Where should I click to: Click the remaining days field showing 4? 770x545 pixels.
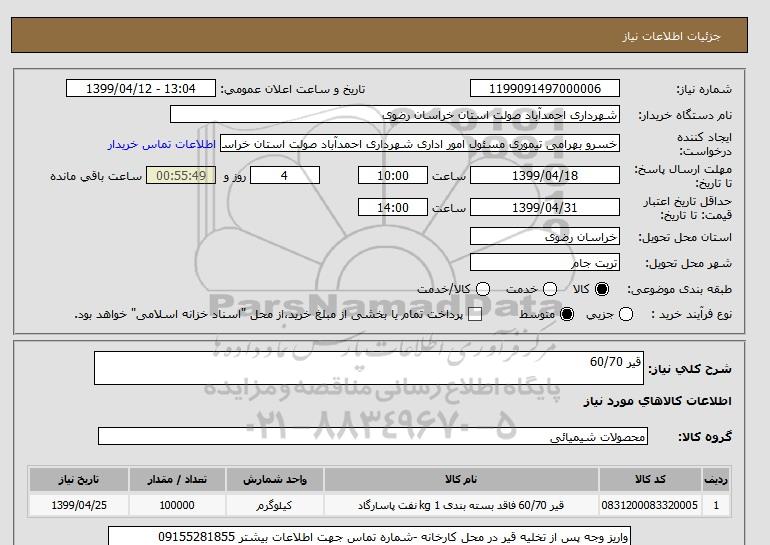pos(285,175)
